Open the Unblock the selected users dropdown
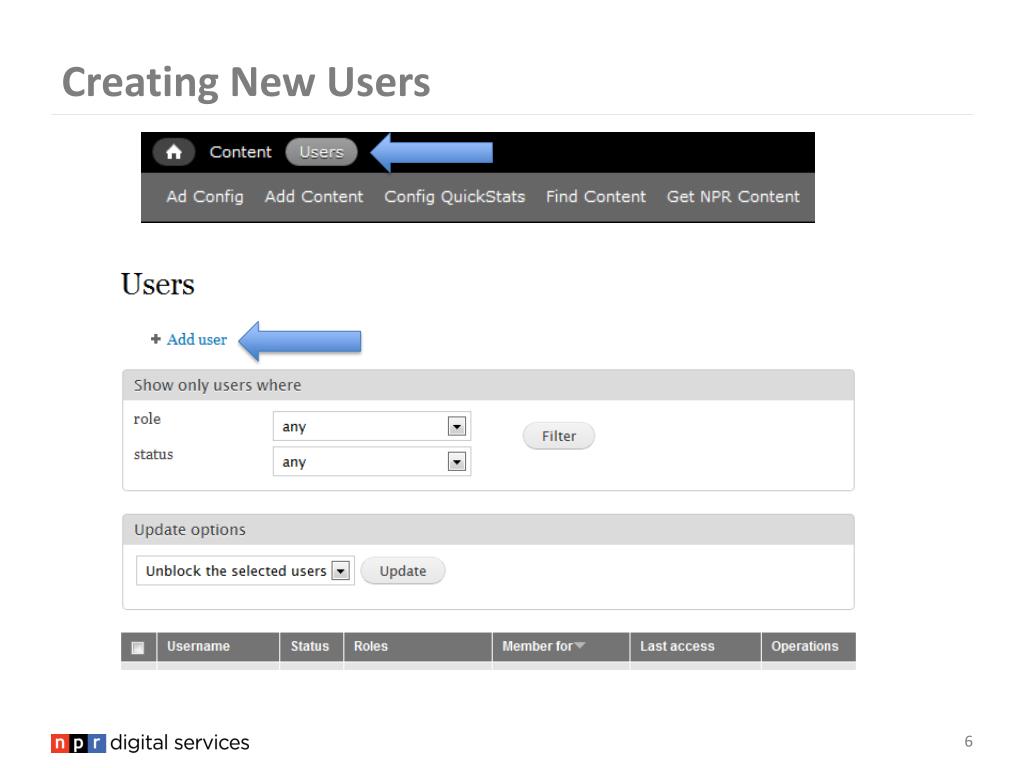 245,571
